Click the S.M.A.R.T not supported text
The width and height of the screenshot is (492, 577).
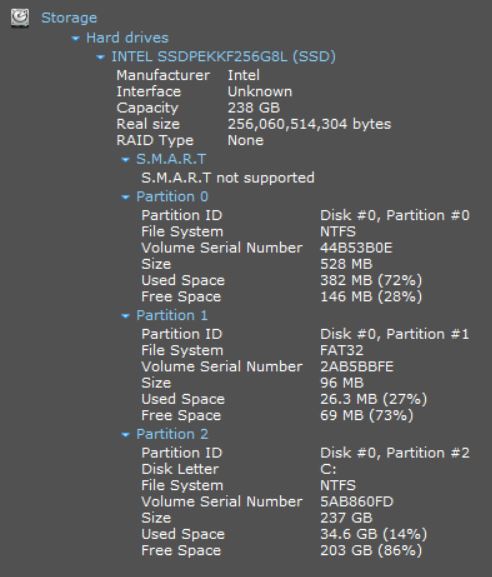pyautogui.click(x=228, y=178)
